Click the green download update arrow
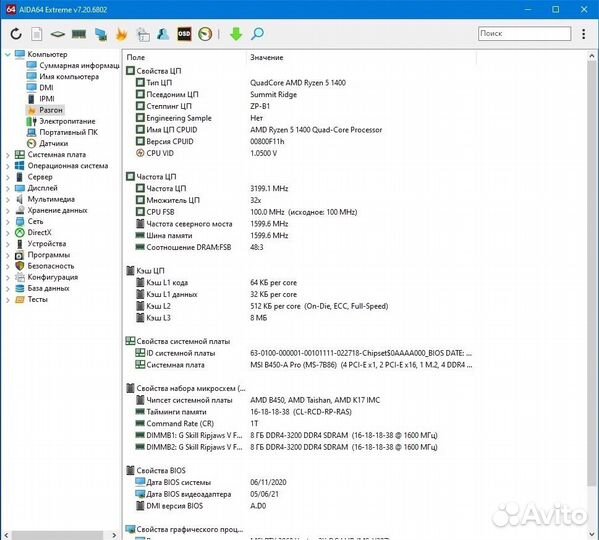This screenshot has height=540, width=599. click(x=236, y=34)
